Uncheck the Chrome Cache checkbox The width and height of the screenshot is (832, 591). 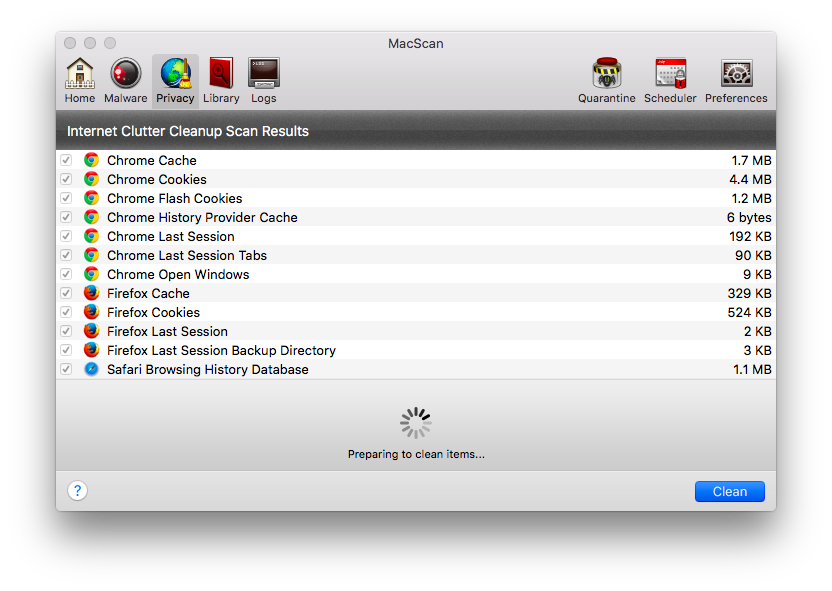(66, 160)
